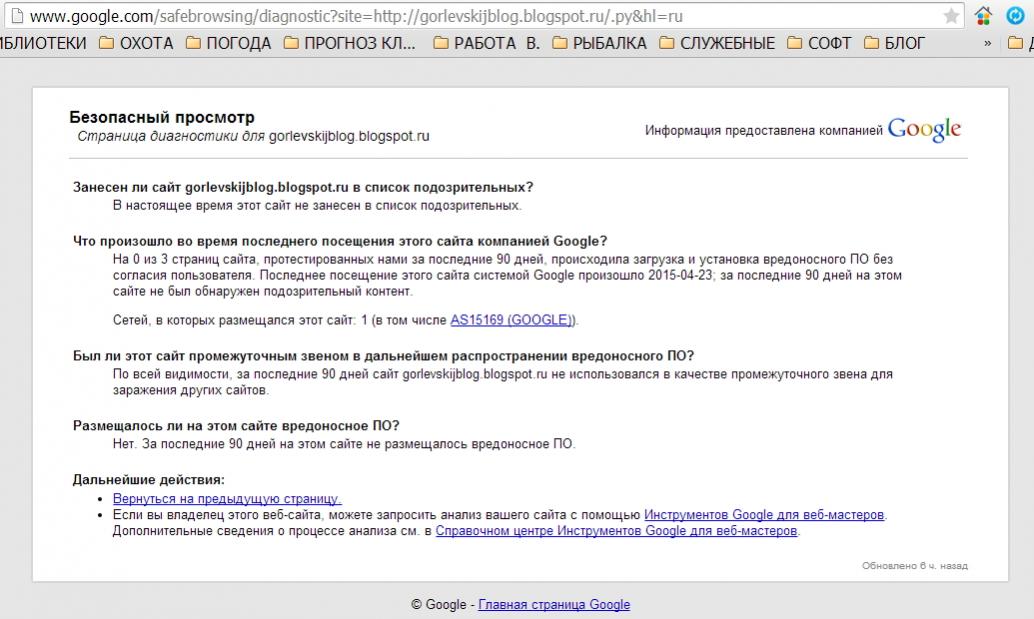This screenshot has height=619, width=1034.
Task: Click Вернуться на предыдущую страницу link
Action: click(227, 498)
